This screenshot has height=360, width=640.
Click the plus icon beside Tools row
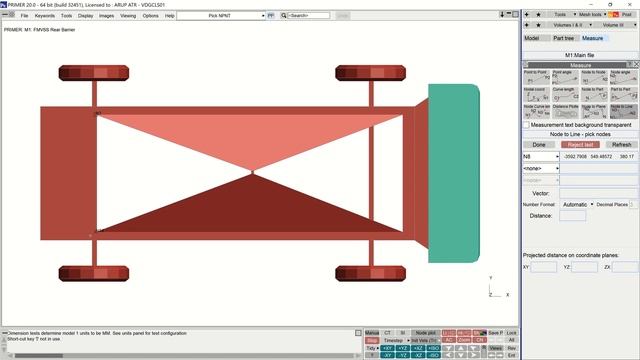click(527, 14)
